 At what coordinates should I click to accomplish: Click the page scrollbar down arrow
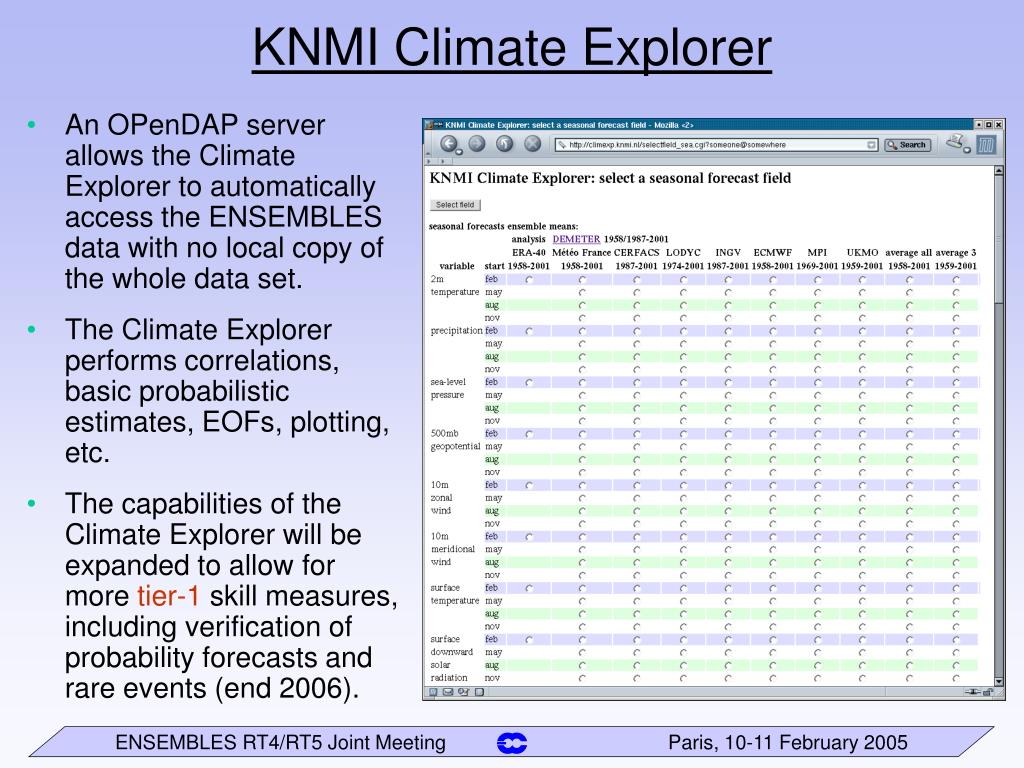[999, 681]
